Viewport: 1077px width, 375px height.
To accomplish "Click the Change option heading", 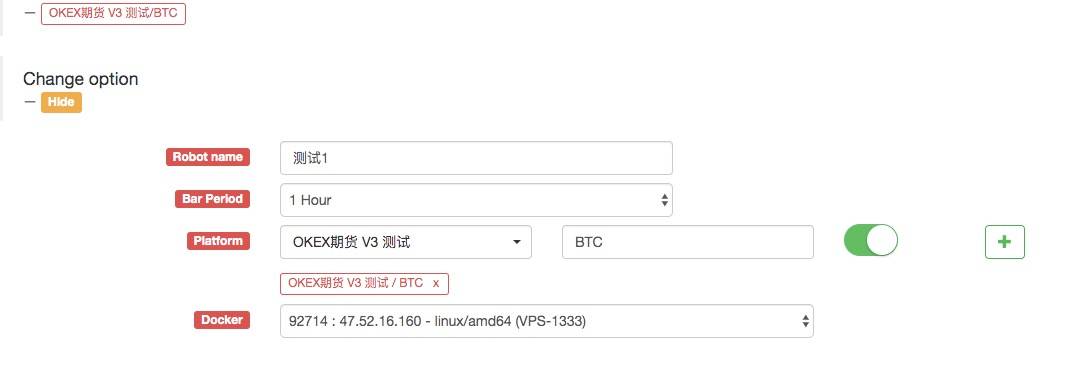I will point(80,79).
